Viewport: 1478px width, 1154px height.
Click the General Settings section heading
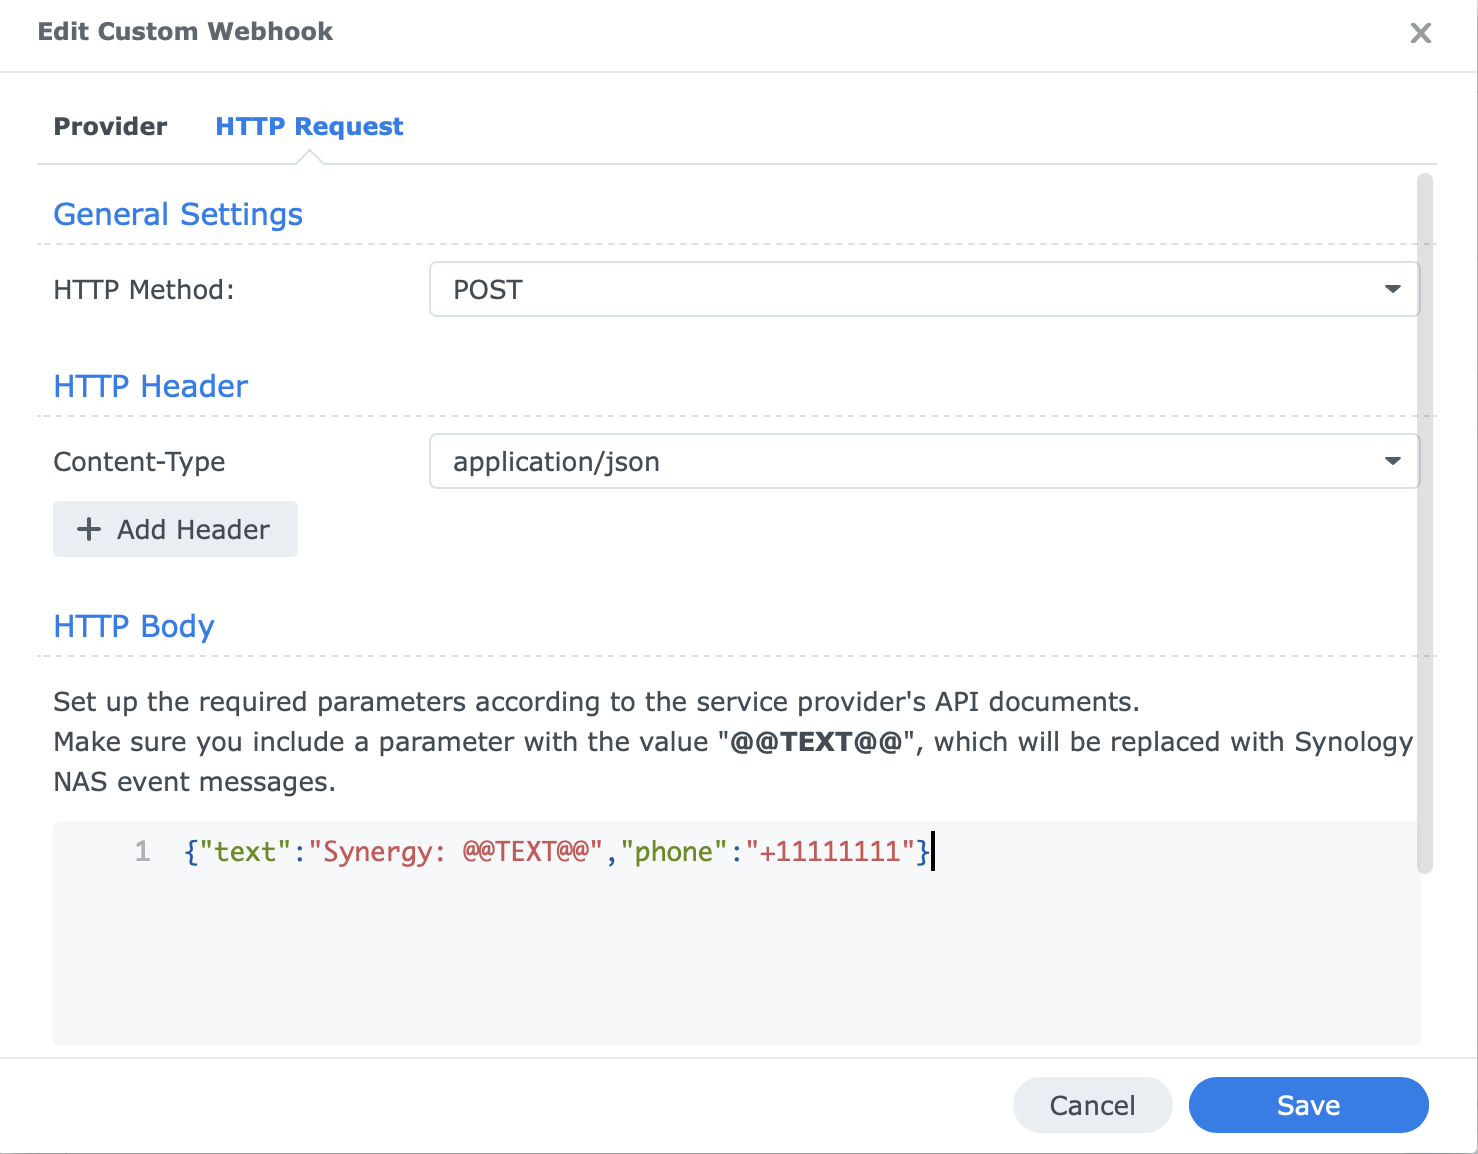tap(177, 214)
